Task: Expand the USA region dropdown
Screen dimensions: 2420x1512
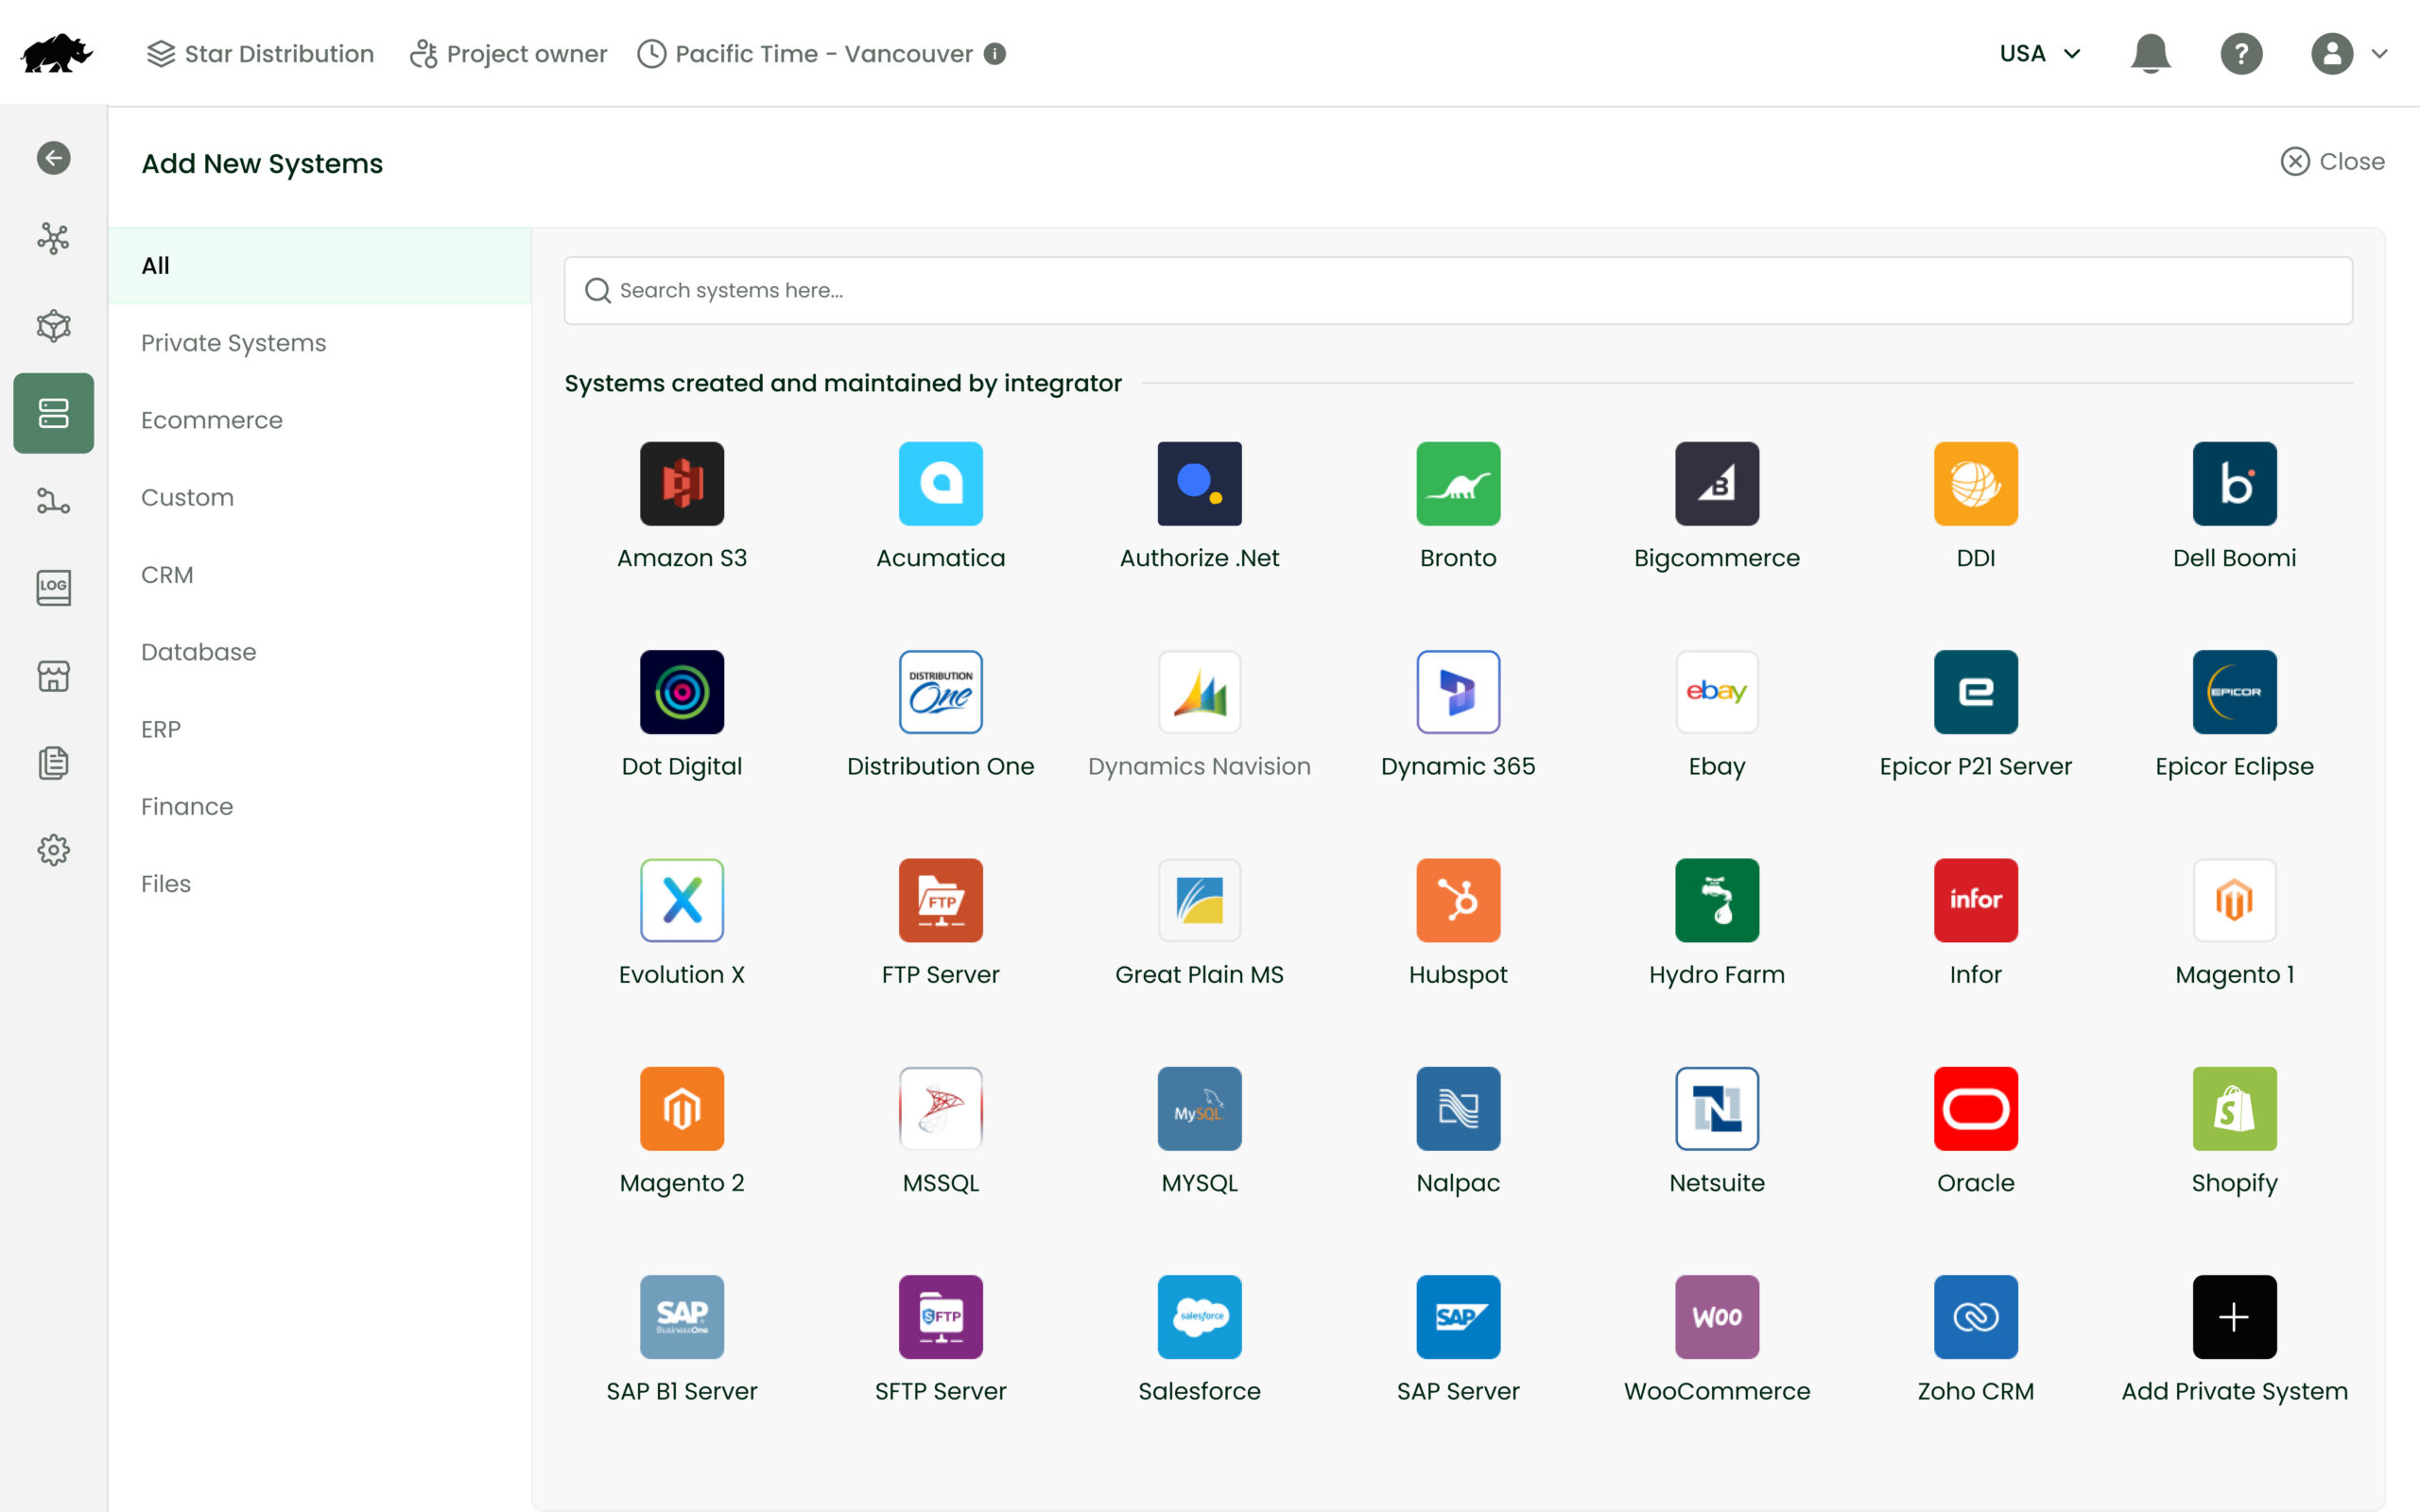Action: tap(2040, 53)
